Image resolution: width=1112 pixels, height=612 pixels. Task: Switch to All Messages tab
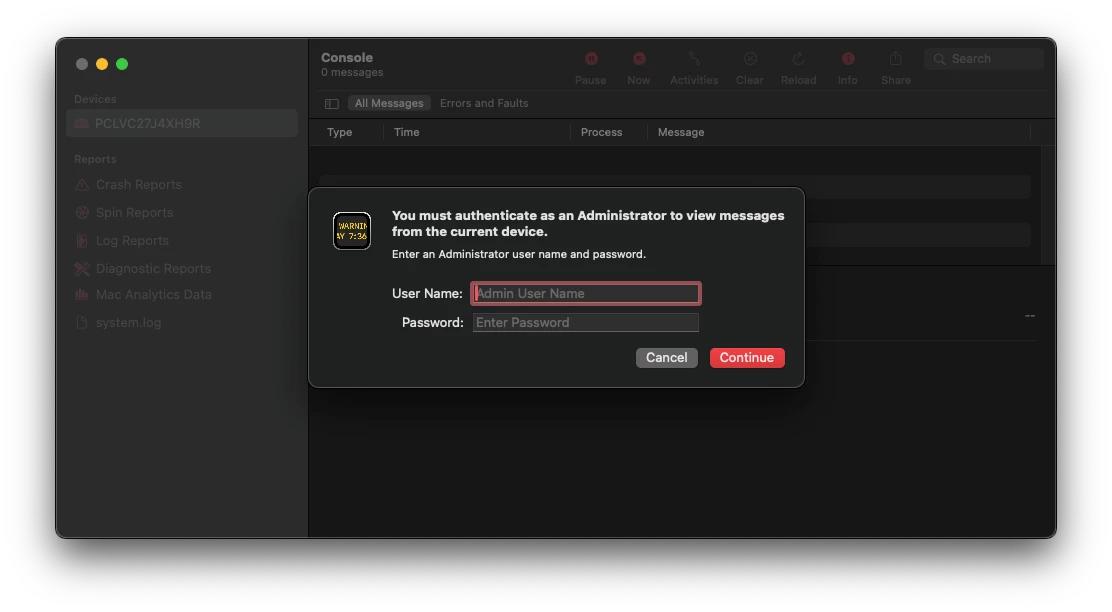pyautogui.click(x=389, y=104)
